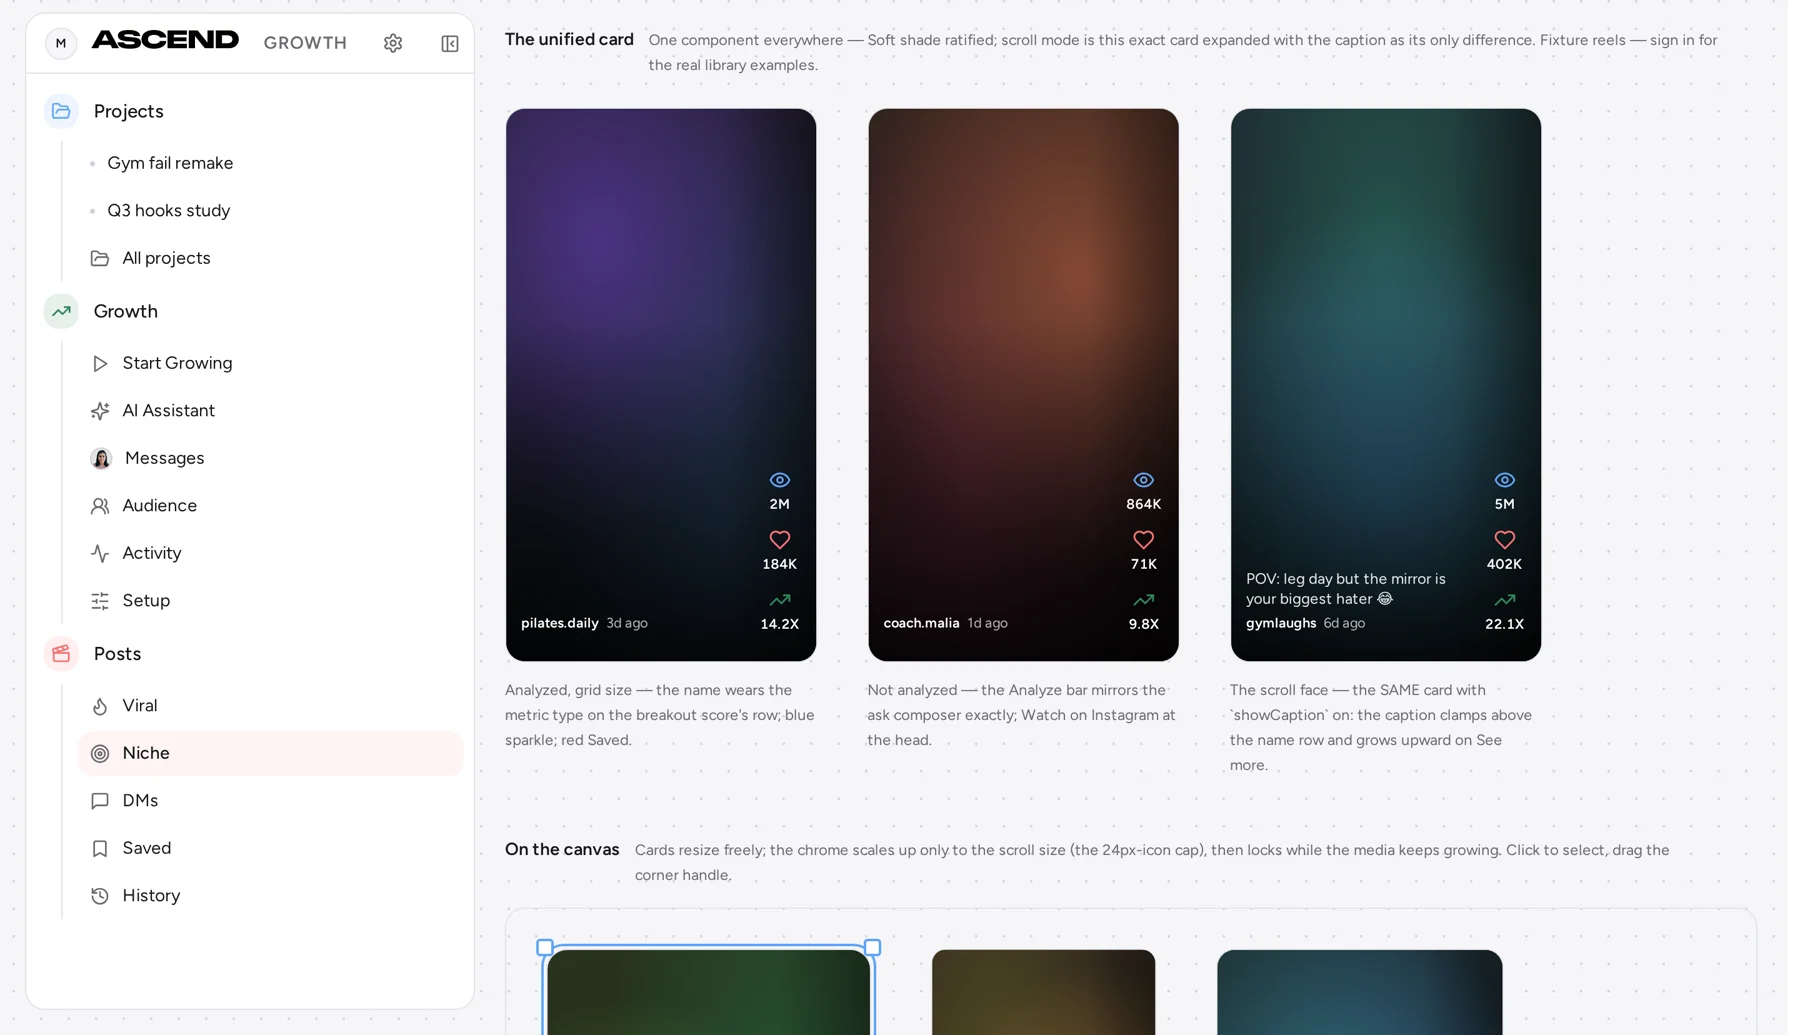Select the green canvas card

click(708, 992)
